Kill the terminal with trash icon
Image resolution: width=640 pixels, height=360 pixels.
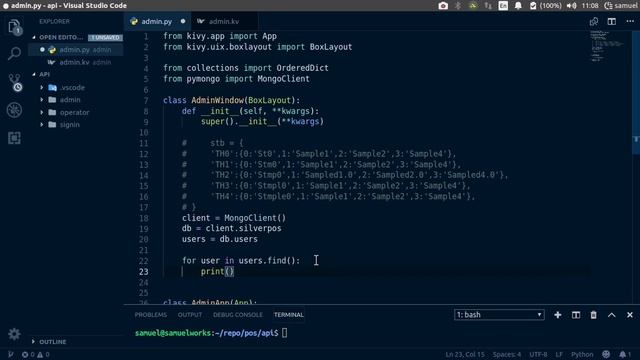click(593, 315)
